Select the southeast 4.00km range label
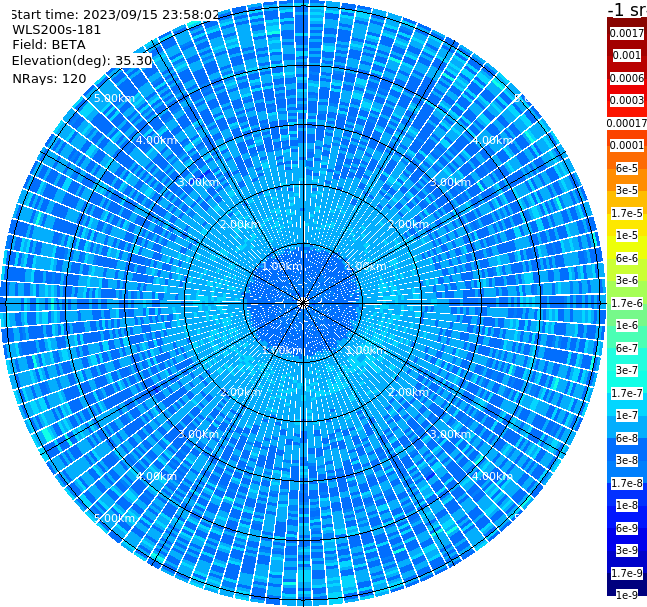647x607 pixels. [x=492, y=476]
